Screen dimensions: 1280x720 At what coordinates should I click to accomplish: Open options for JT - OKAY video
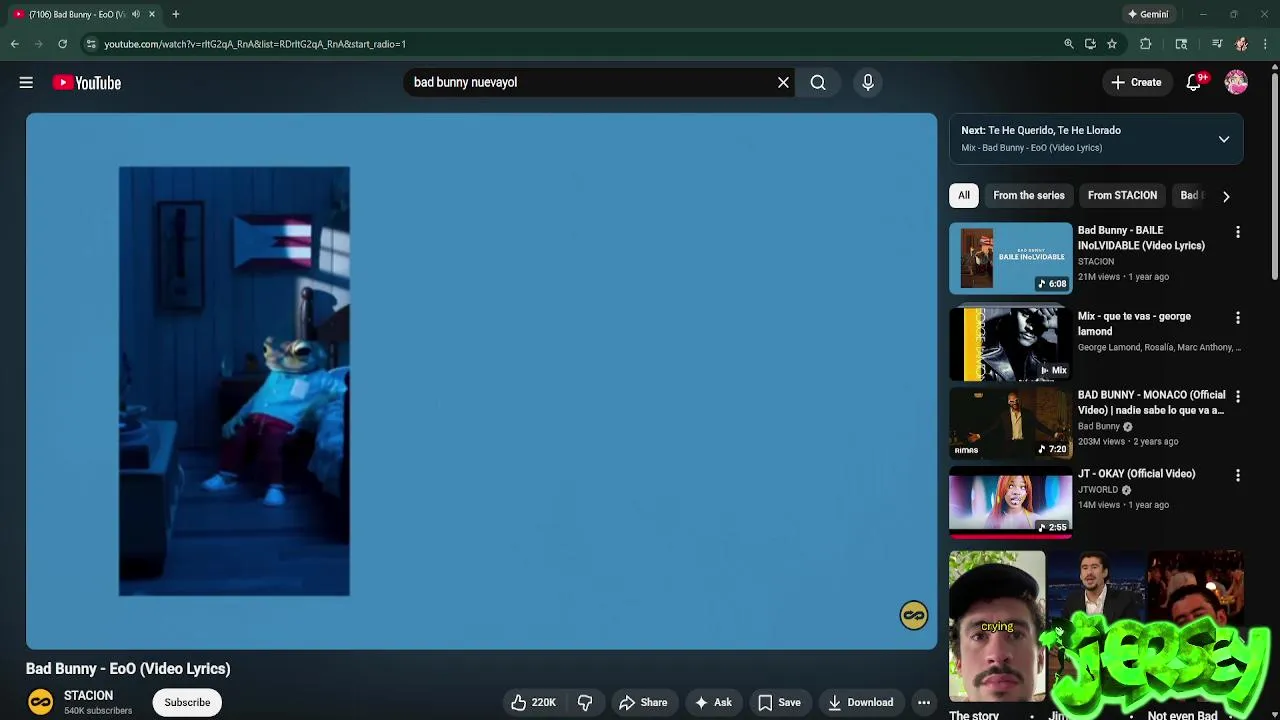(1238, 476)
